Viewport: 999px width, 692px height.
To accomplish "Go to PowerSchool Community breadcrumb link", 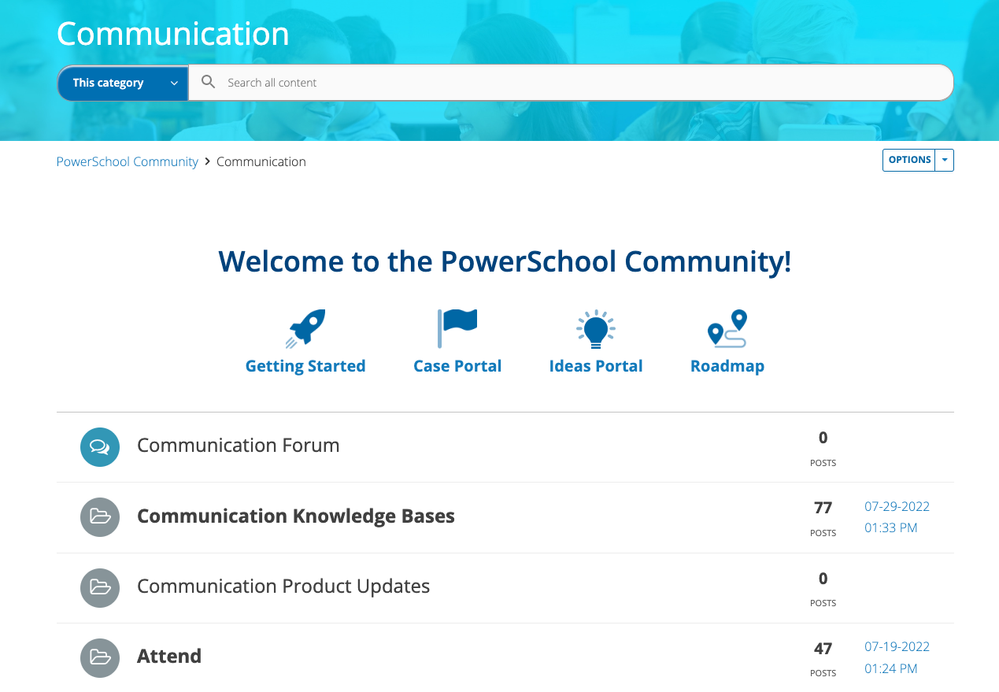I will click(127, 162).
